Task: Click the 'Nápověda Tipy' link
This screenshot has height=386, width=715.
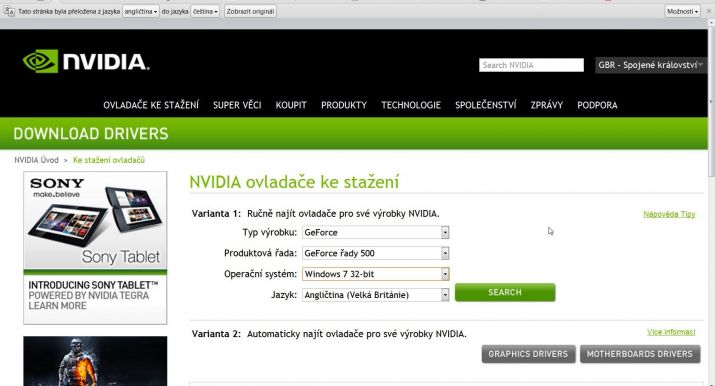Action: tap(669, 214)
